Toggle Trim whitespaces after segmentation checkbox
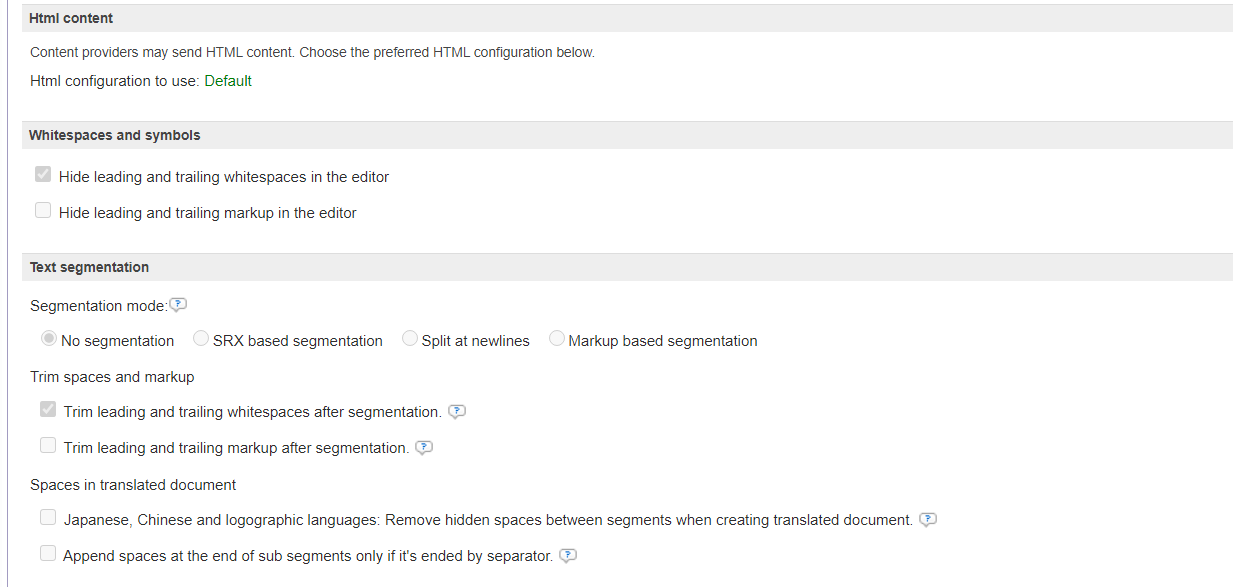The height and width of the screenshot is (587, 1233). coord(48,410)
